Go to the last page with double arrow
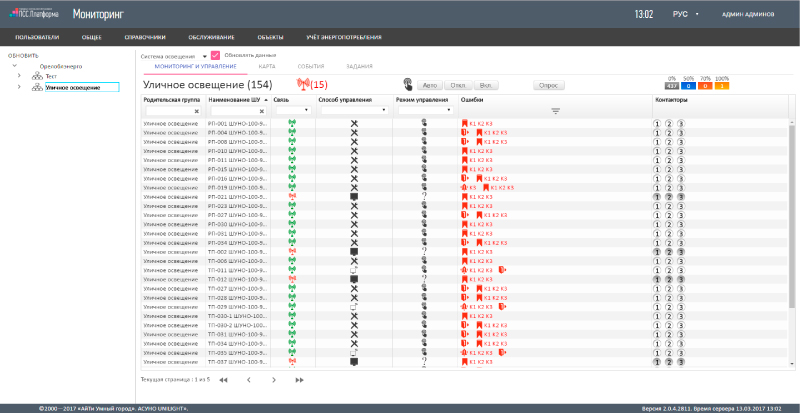Image resolution: width=800 pixels, height=413 pixels. click(x=299, y=380)
